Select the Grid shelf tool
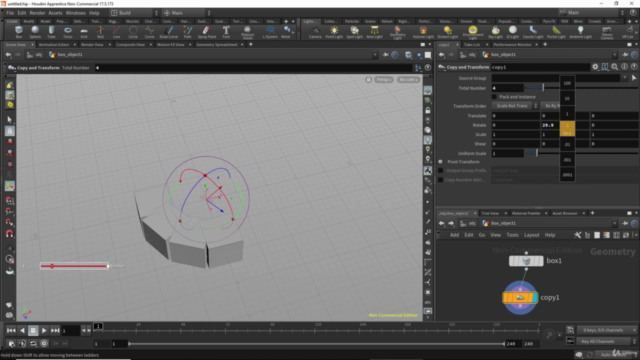Screen dimensions: 640x360 pyautogui.click(x=84, y=32)
